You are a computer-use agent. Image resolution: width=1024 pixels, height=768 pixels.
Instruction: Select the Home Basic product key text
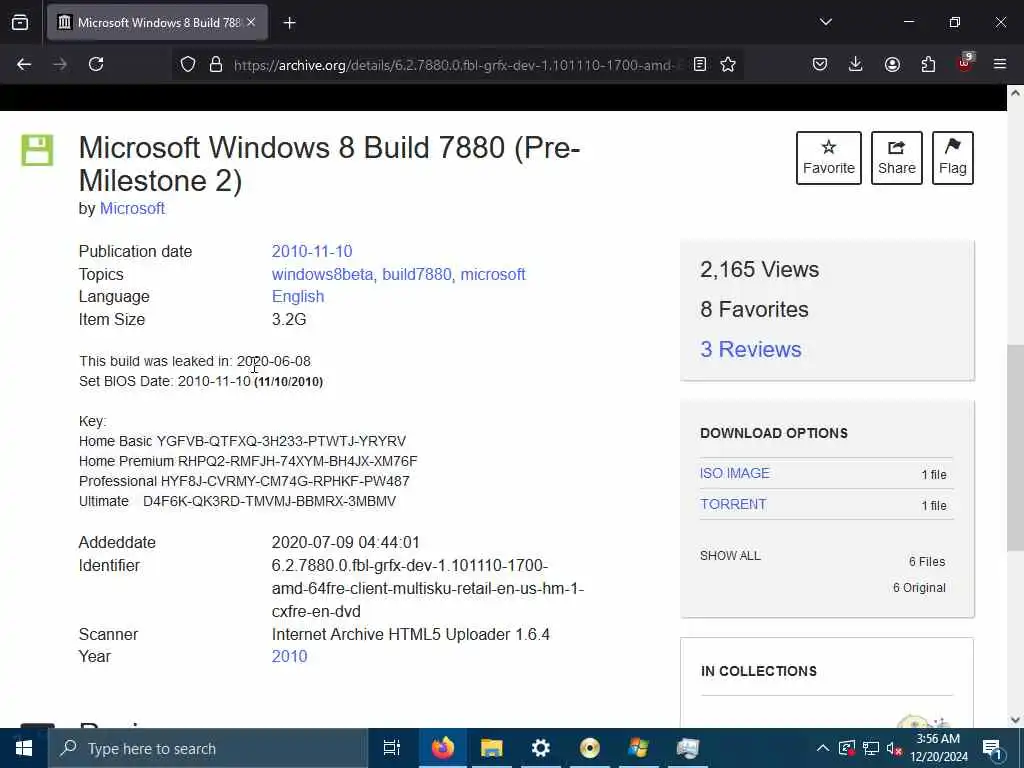[281, 441]
